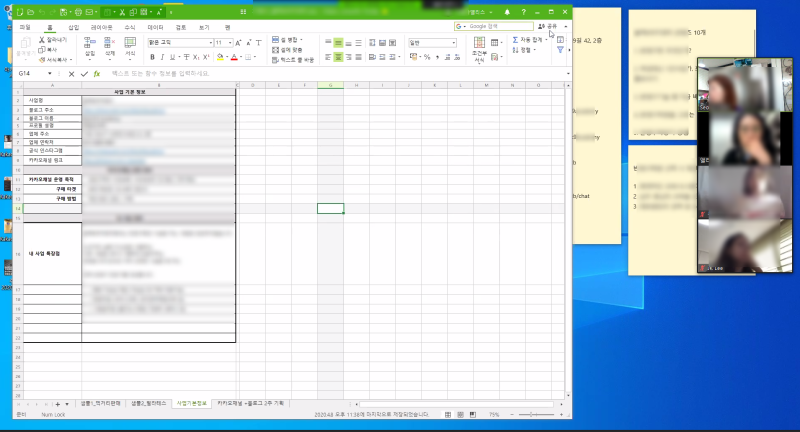Open the 데이터 ribbon tab
Viewport: 800px width, 432px height.
pos(155,27)
